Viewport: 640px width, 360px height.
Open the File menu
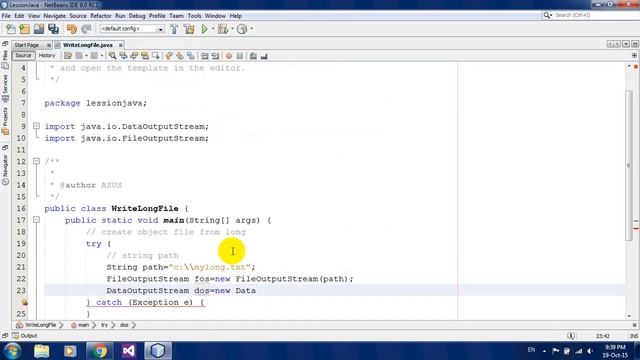pyautogui.click(x=6, y=16)
